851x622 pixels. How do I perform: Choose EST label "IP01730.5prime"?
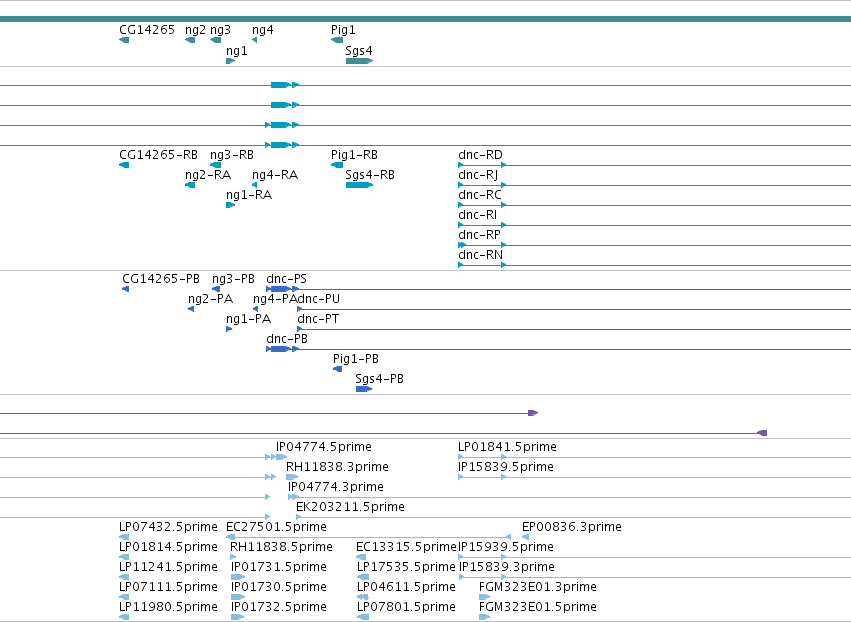(x=278, y=588)
